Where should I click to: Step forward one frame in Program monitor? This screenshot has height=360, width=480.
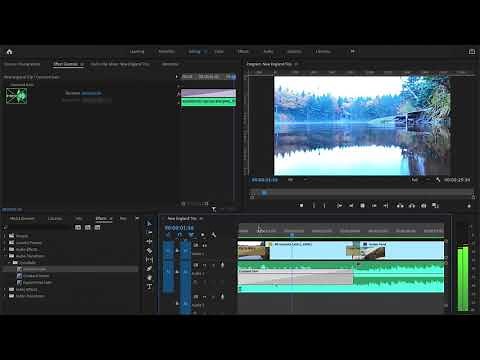[374, 206]
